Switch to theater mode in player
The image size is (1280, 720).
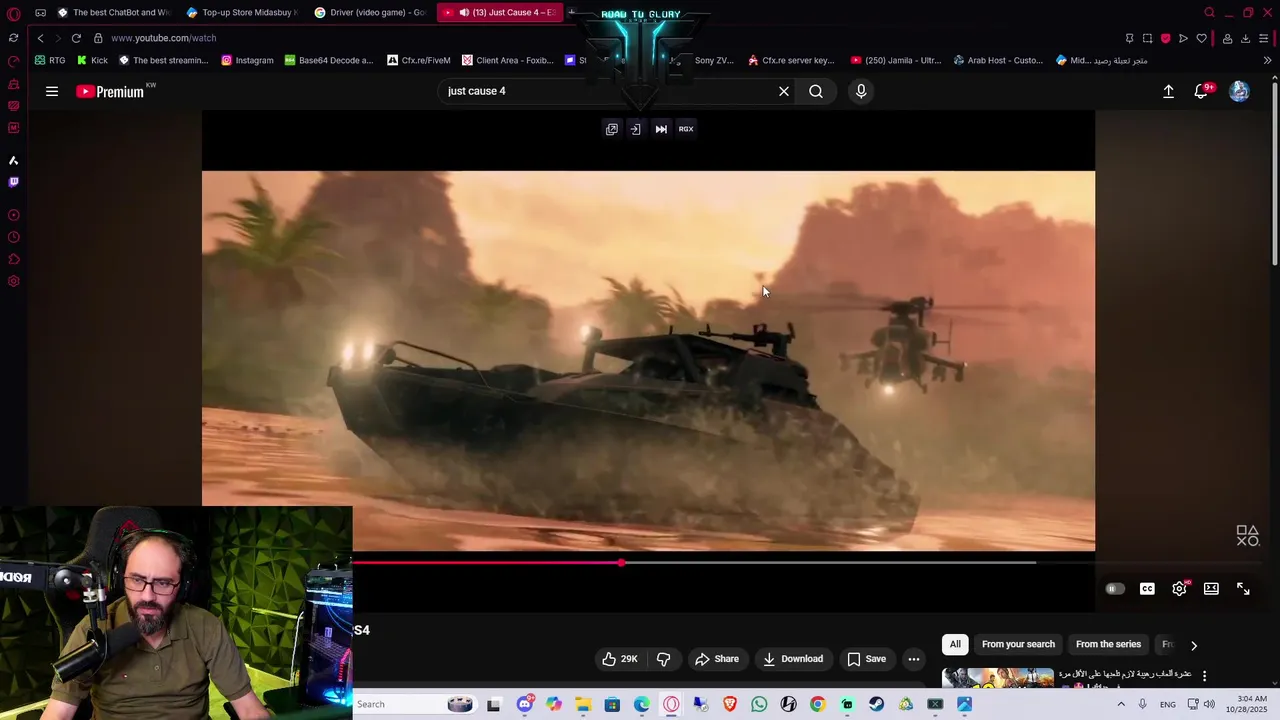1211,589
